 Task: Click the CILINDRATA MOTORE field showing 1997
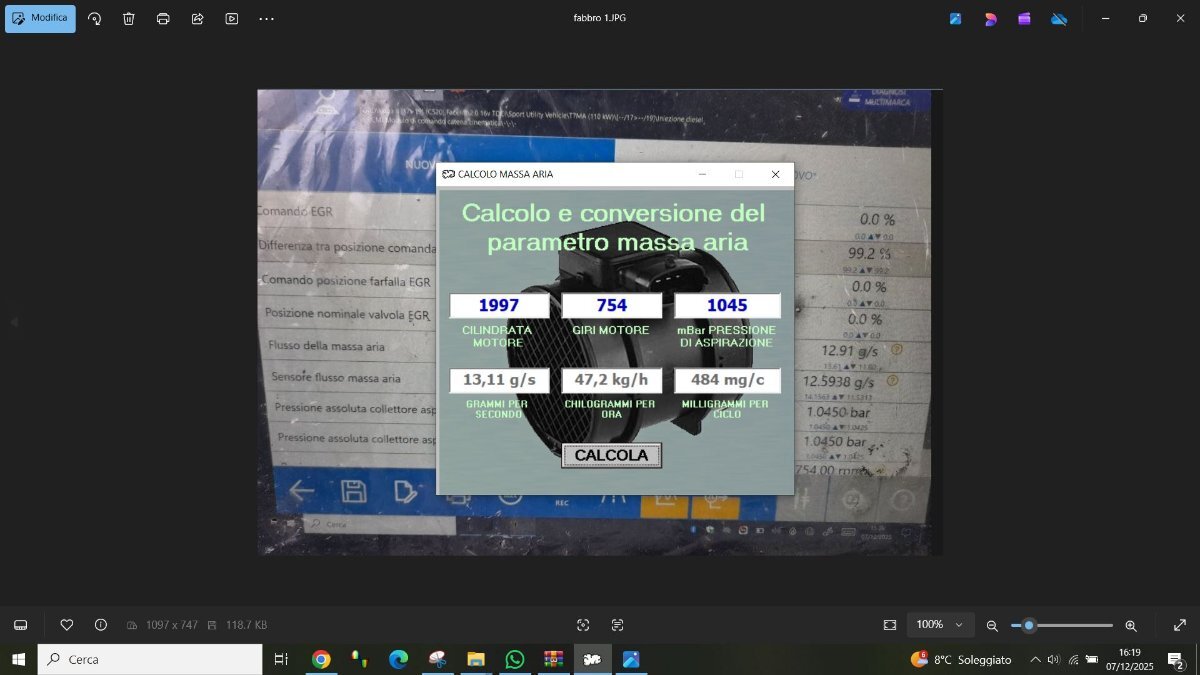pyautogui.click(x=499, y=306)
